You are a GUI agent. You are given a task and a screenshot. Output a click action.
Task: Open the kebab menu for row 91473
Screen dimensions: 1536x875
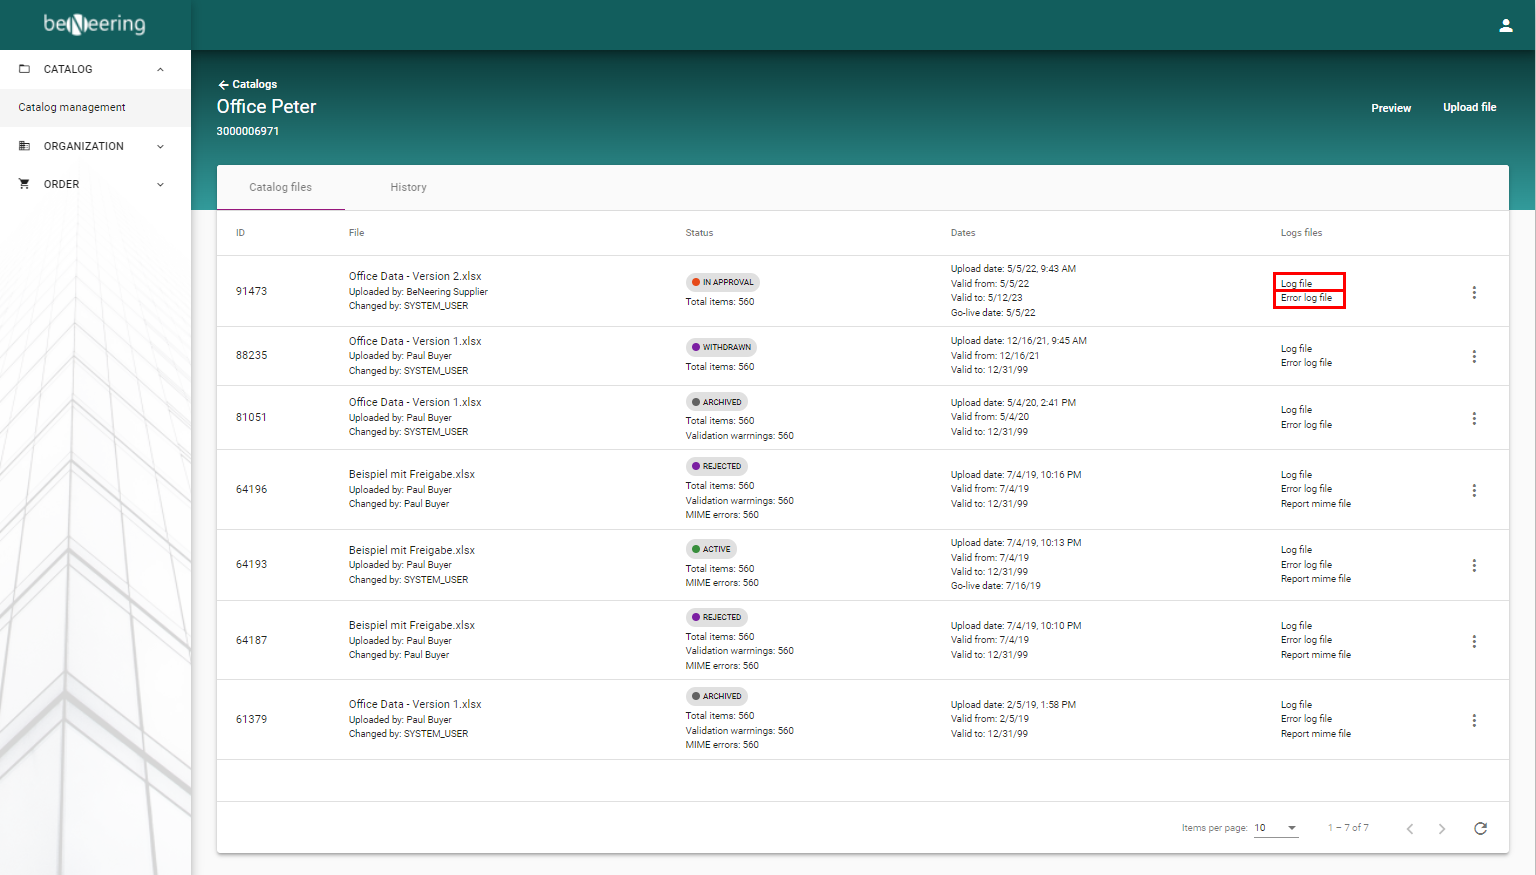coord(1474,291)
